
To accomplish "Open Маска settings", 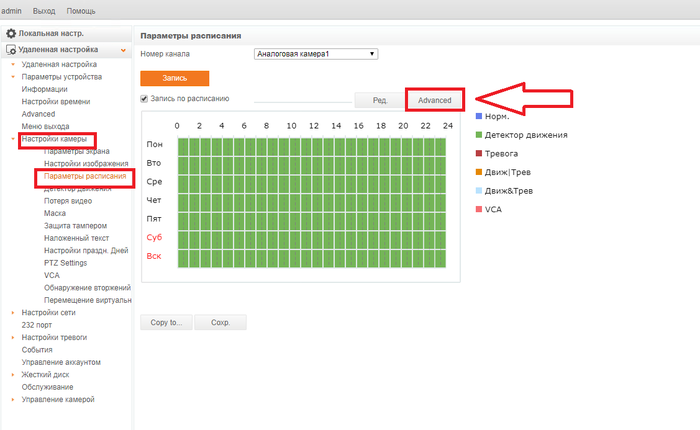I will 55,213.
